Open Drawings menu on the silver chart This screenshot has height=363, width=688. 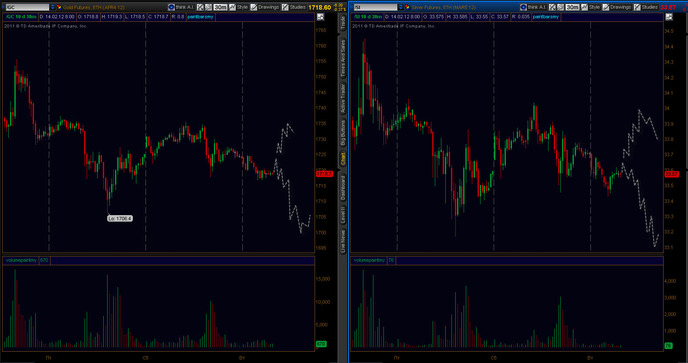click(x=617, y=7)
